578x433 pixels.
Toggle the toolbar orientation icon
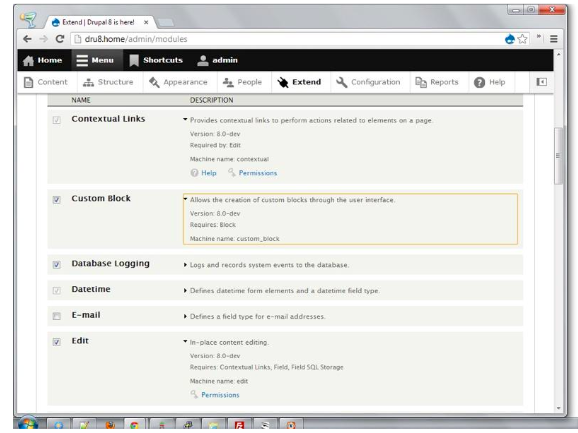pos(541,82)
